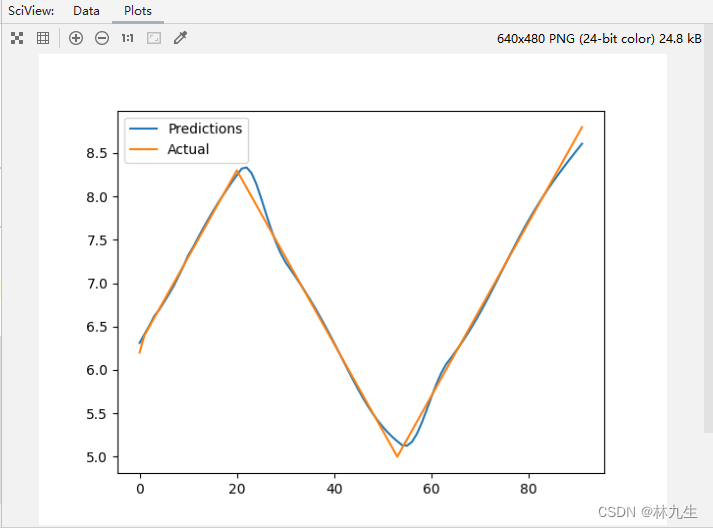
Task: Select the Plots tab
Action: pos(138,10)
